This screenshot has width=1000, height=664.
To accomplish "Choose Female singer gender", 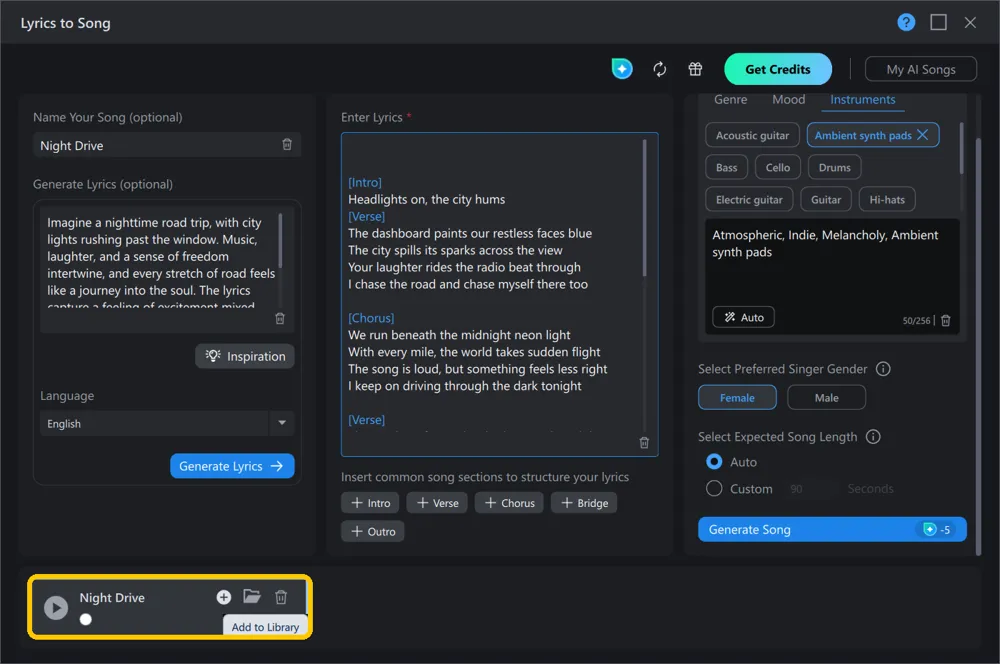I will (x=737, y=397).
